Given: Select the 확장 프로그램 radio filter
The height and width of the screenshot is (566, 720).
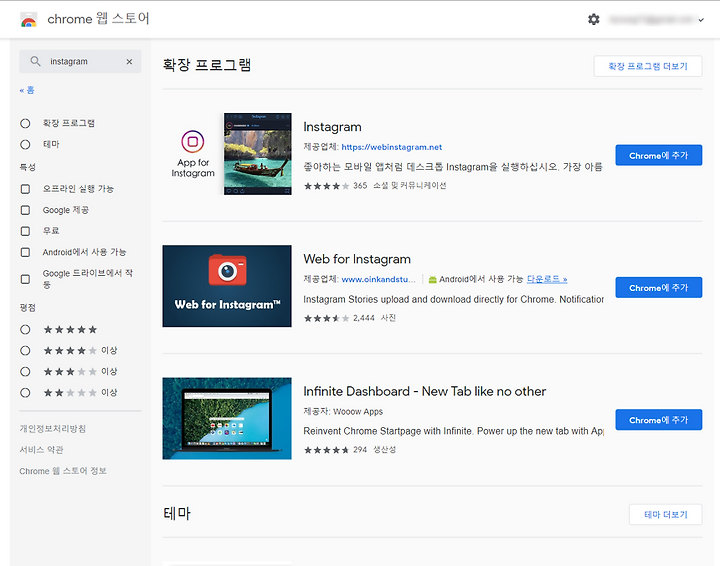Looking at the screenshot, I should pyautogui.click(x=25, y=123).
